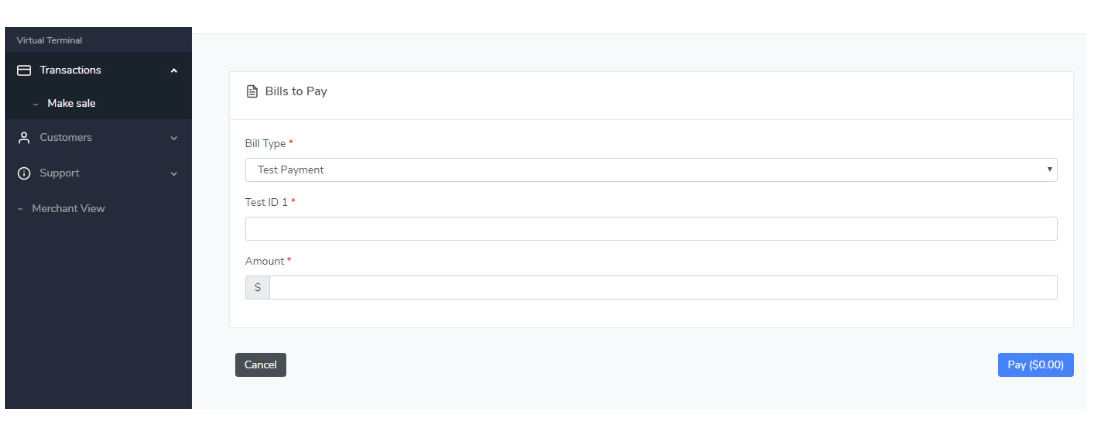The image size is (1108, 430).
Task: Expand the Customers chevron arrow
Action: (x=174, y=138)
